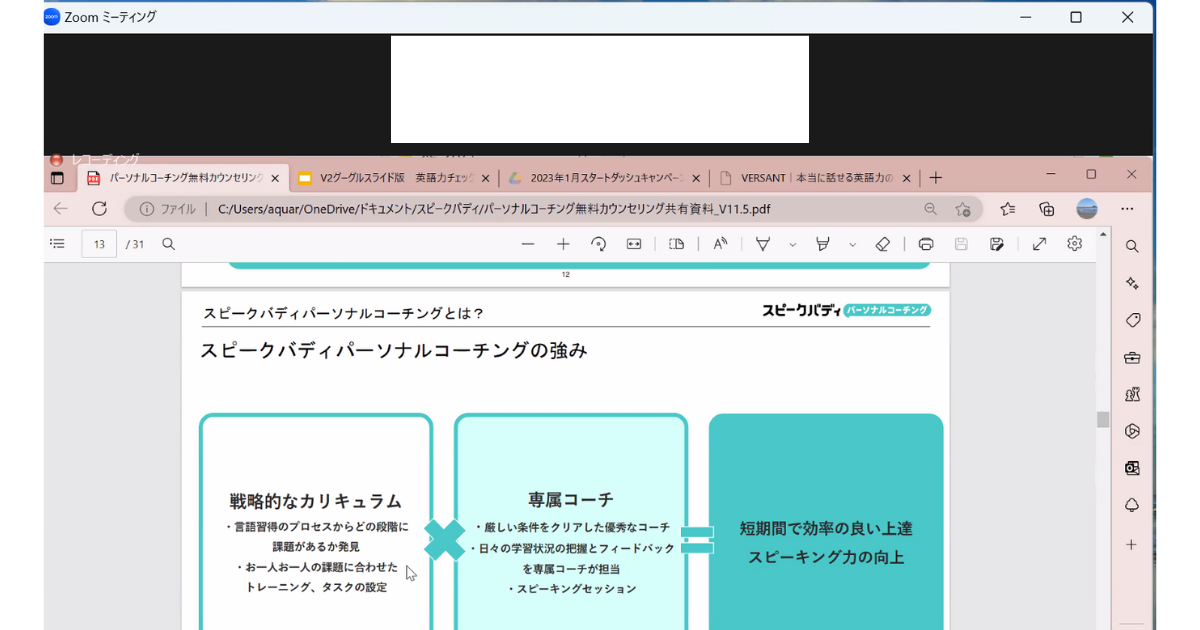Open the Edge sidebar search icon

[1132, 246]
